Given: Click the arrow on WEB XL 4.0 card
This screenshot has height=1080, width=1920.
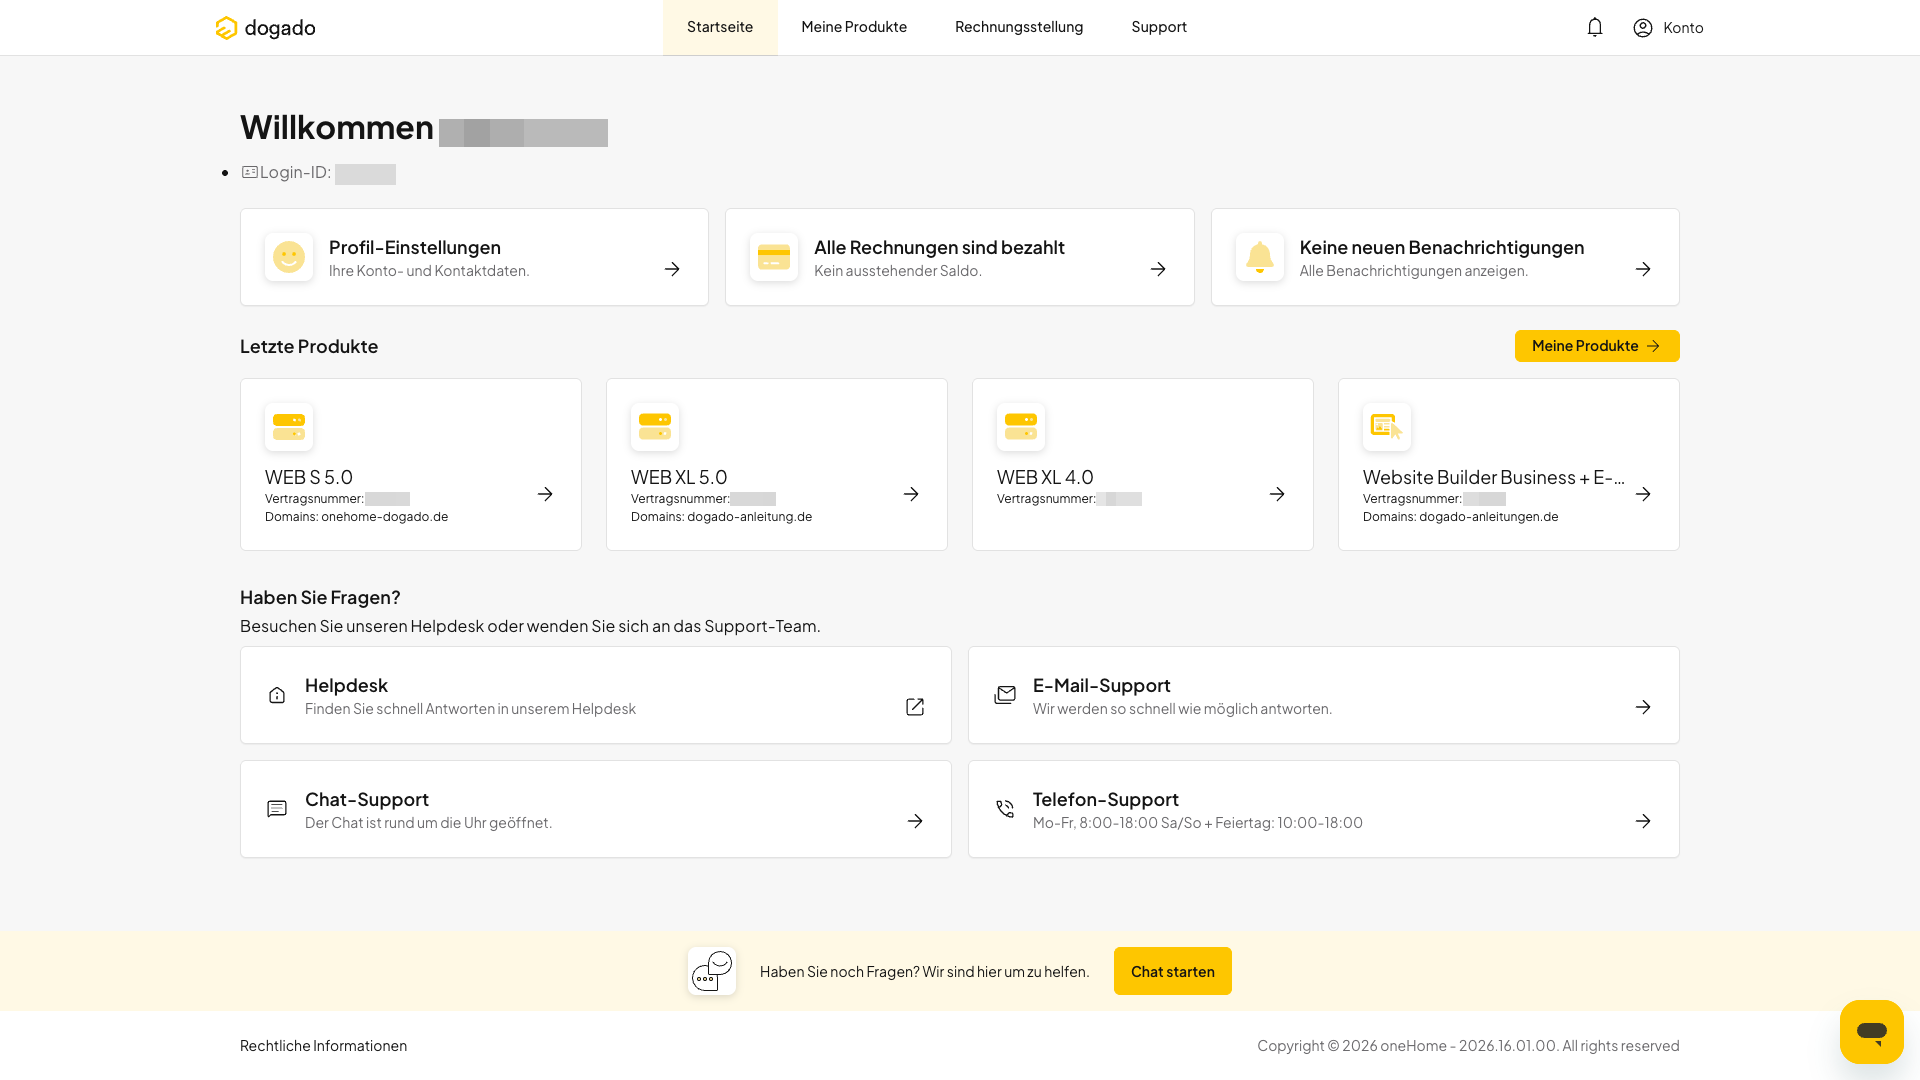Looking at the screenshot, I should pyautogui.click(x=1277, y=494).
